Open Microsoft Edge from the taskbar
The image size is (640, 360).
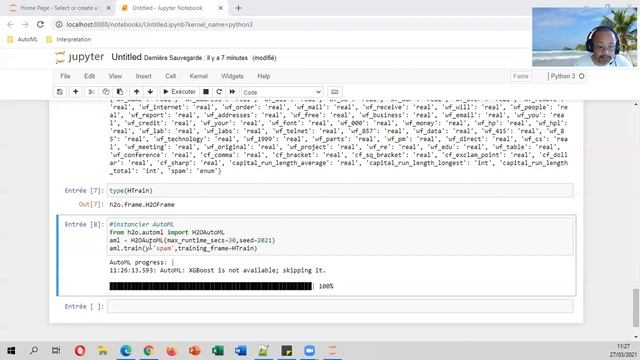126,350
